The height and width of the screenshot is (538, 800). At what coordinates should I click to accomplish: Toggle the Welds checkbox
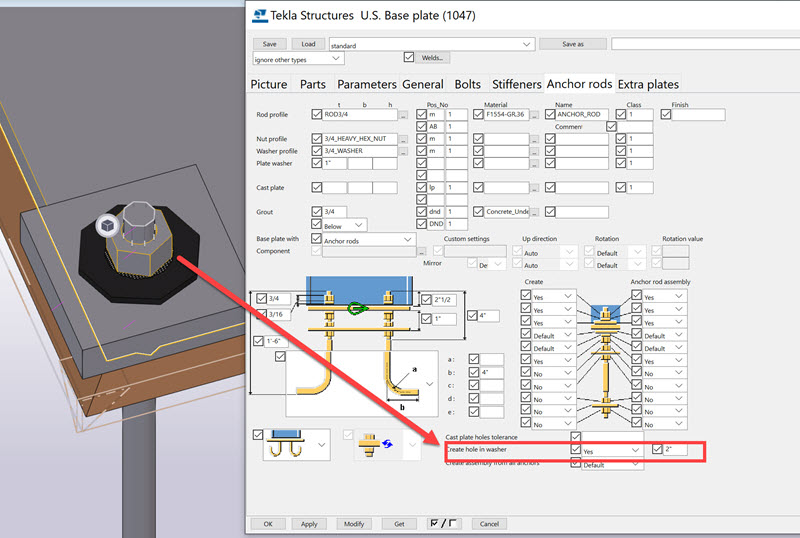(409, 57)
